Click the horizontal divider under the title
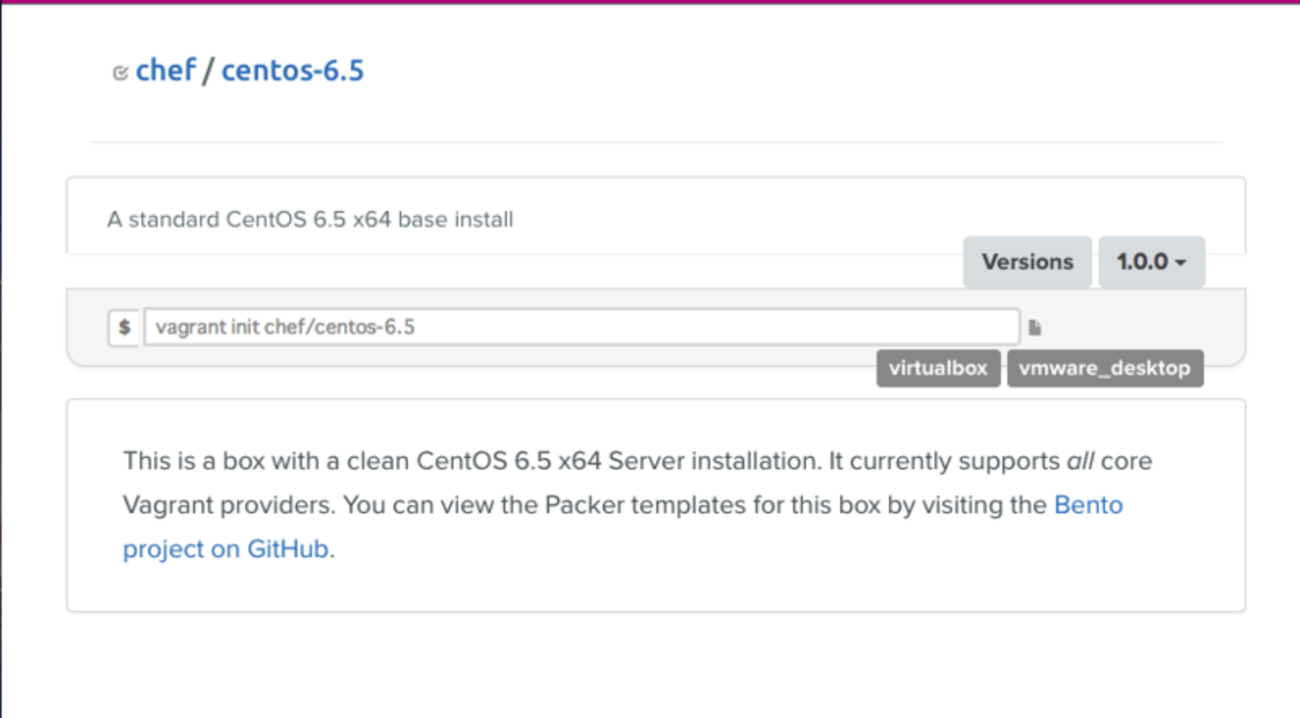 (x=655, y=142)
